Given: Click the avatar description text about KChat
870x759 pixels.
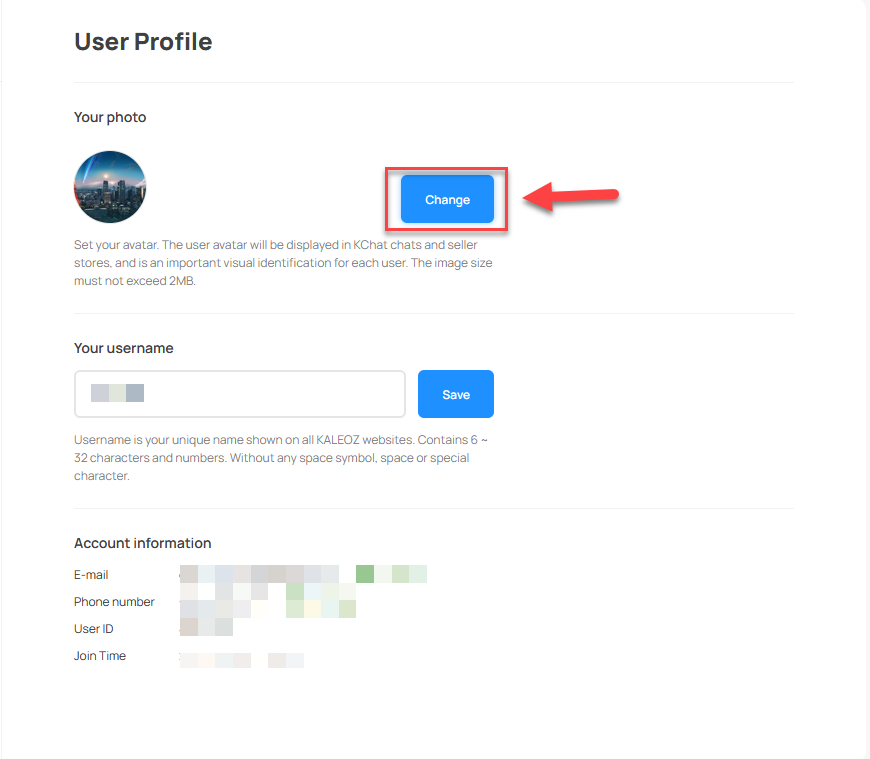Looking at the screenshot, I should tap(283, 262).
